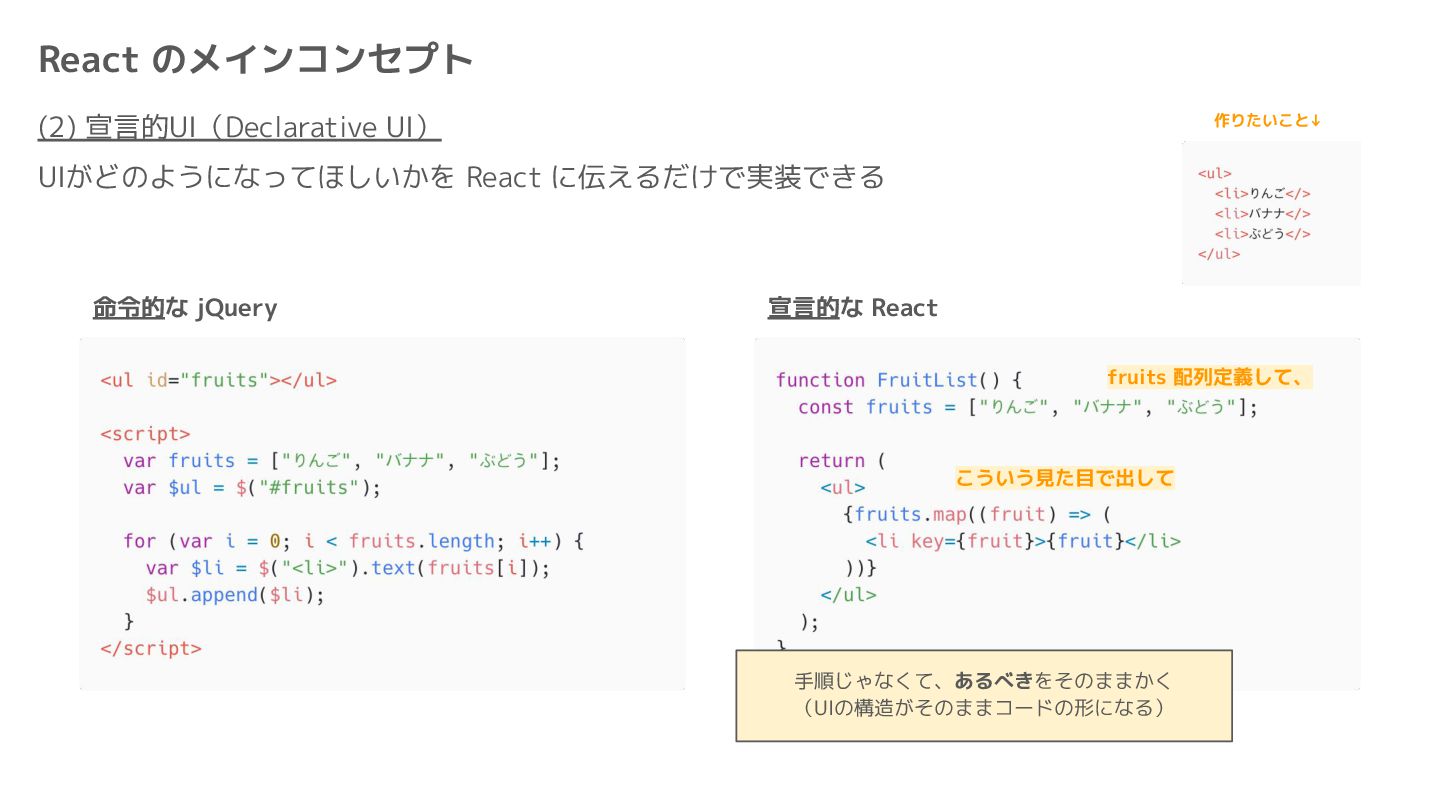
Task: Click the opening '<script>' tag line
Action: (x=145, y=434)
